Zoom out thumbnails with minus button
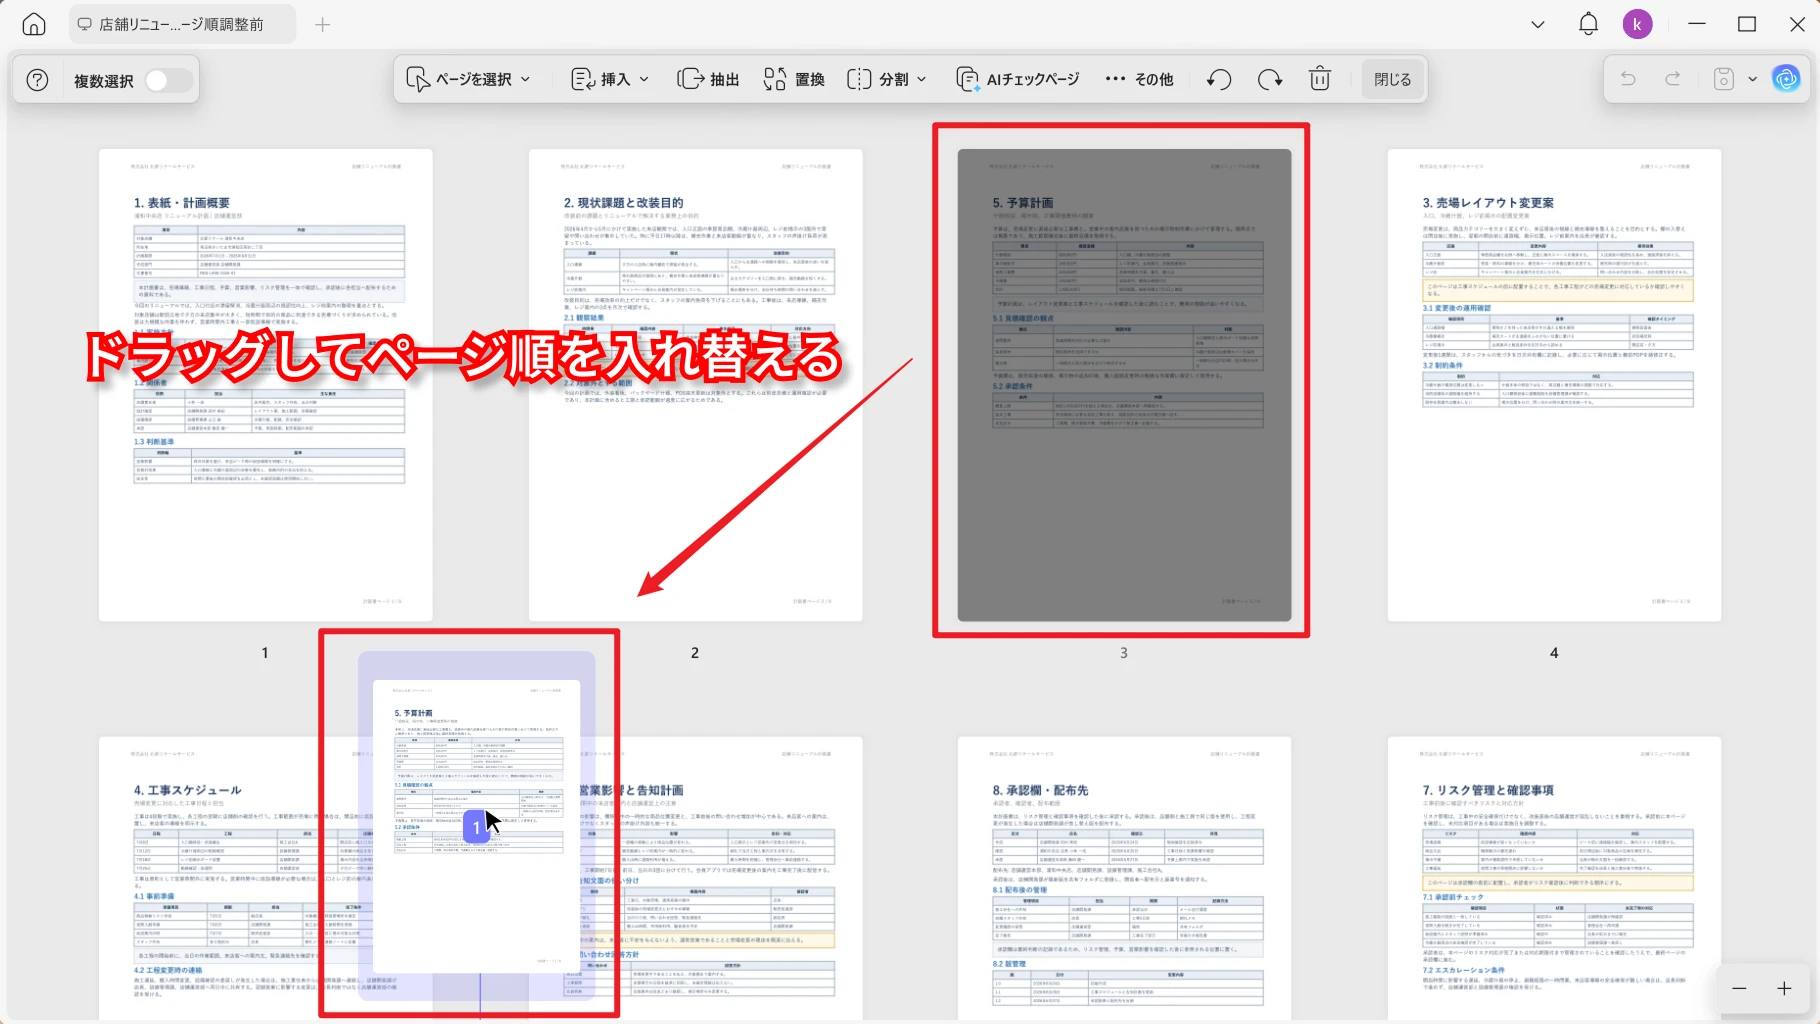The height and width of the screenshot is (1024, 1820). (x=1739, y=988)
